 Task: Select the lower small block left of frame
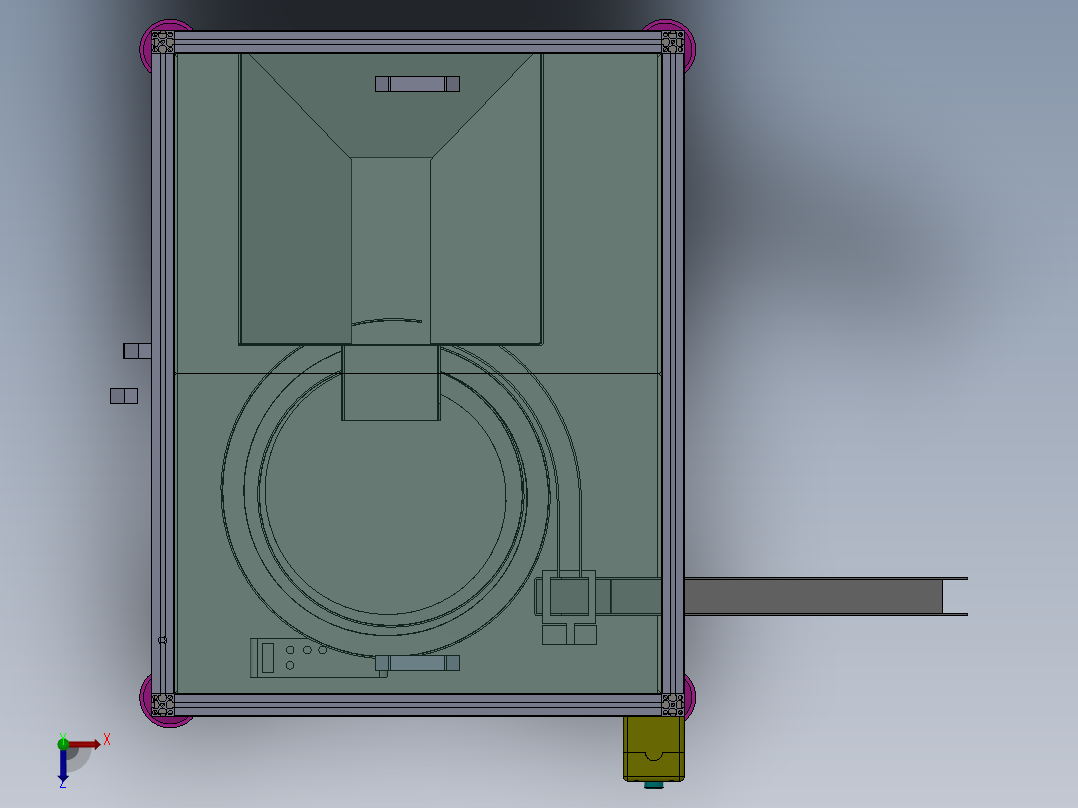click(x=124, y=396)
